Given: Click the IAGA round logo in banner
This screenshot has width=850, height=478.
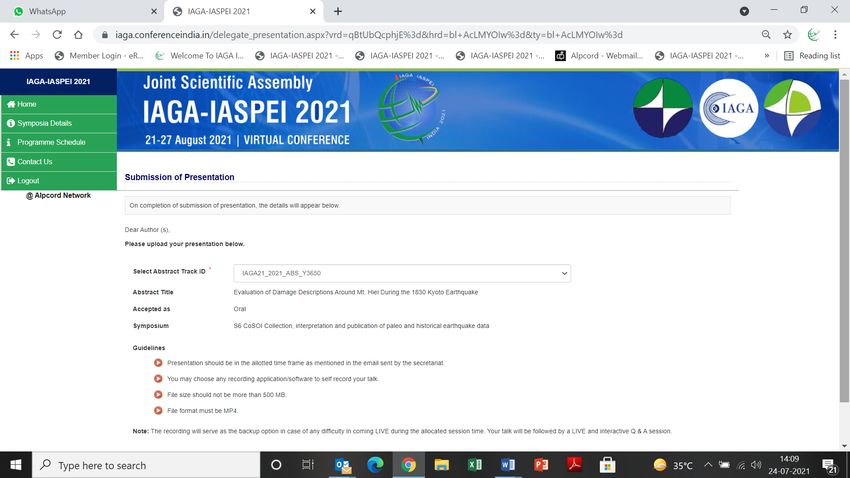Looking at the screenshot, I should pyautogui.click(x=729, y=108).
